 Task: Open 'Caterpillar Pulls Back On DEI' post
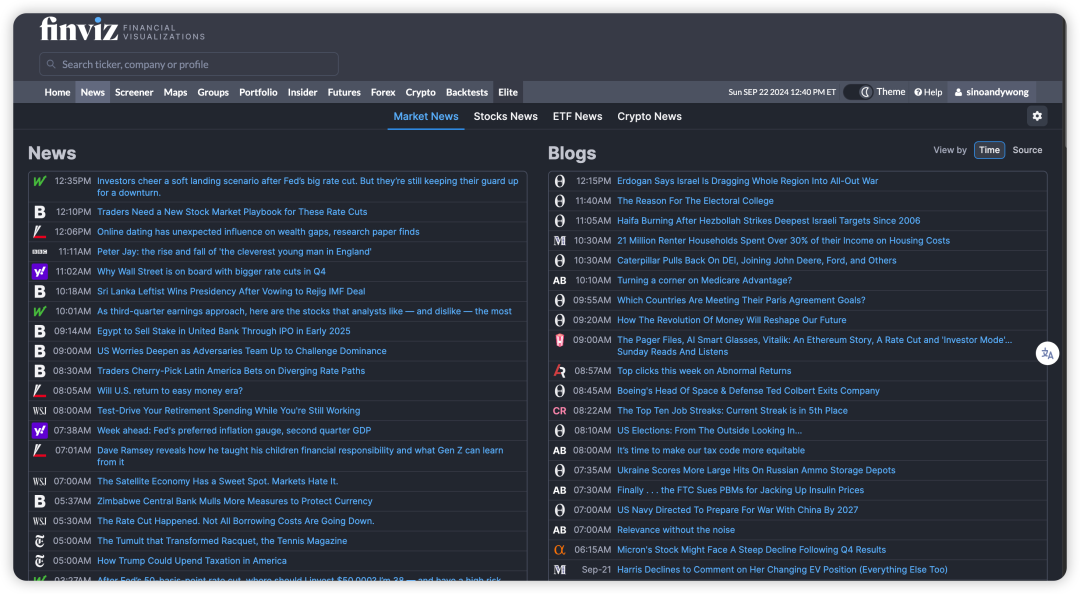757,260
